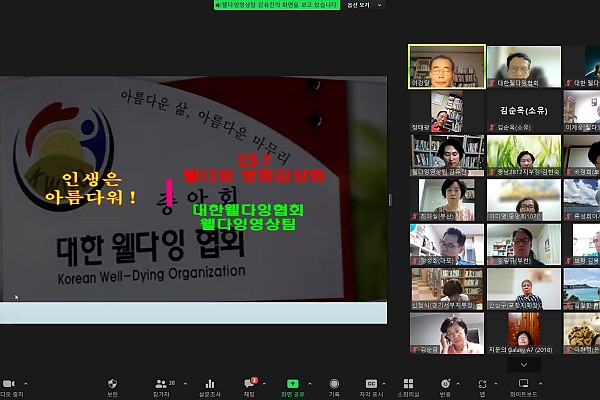This screenshot has height=400, width=600.
Task: Click the muted mic icon on 대한웰다잉협회 tile
Action: click(492, 83)
